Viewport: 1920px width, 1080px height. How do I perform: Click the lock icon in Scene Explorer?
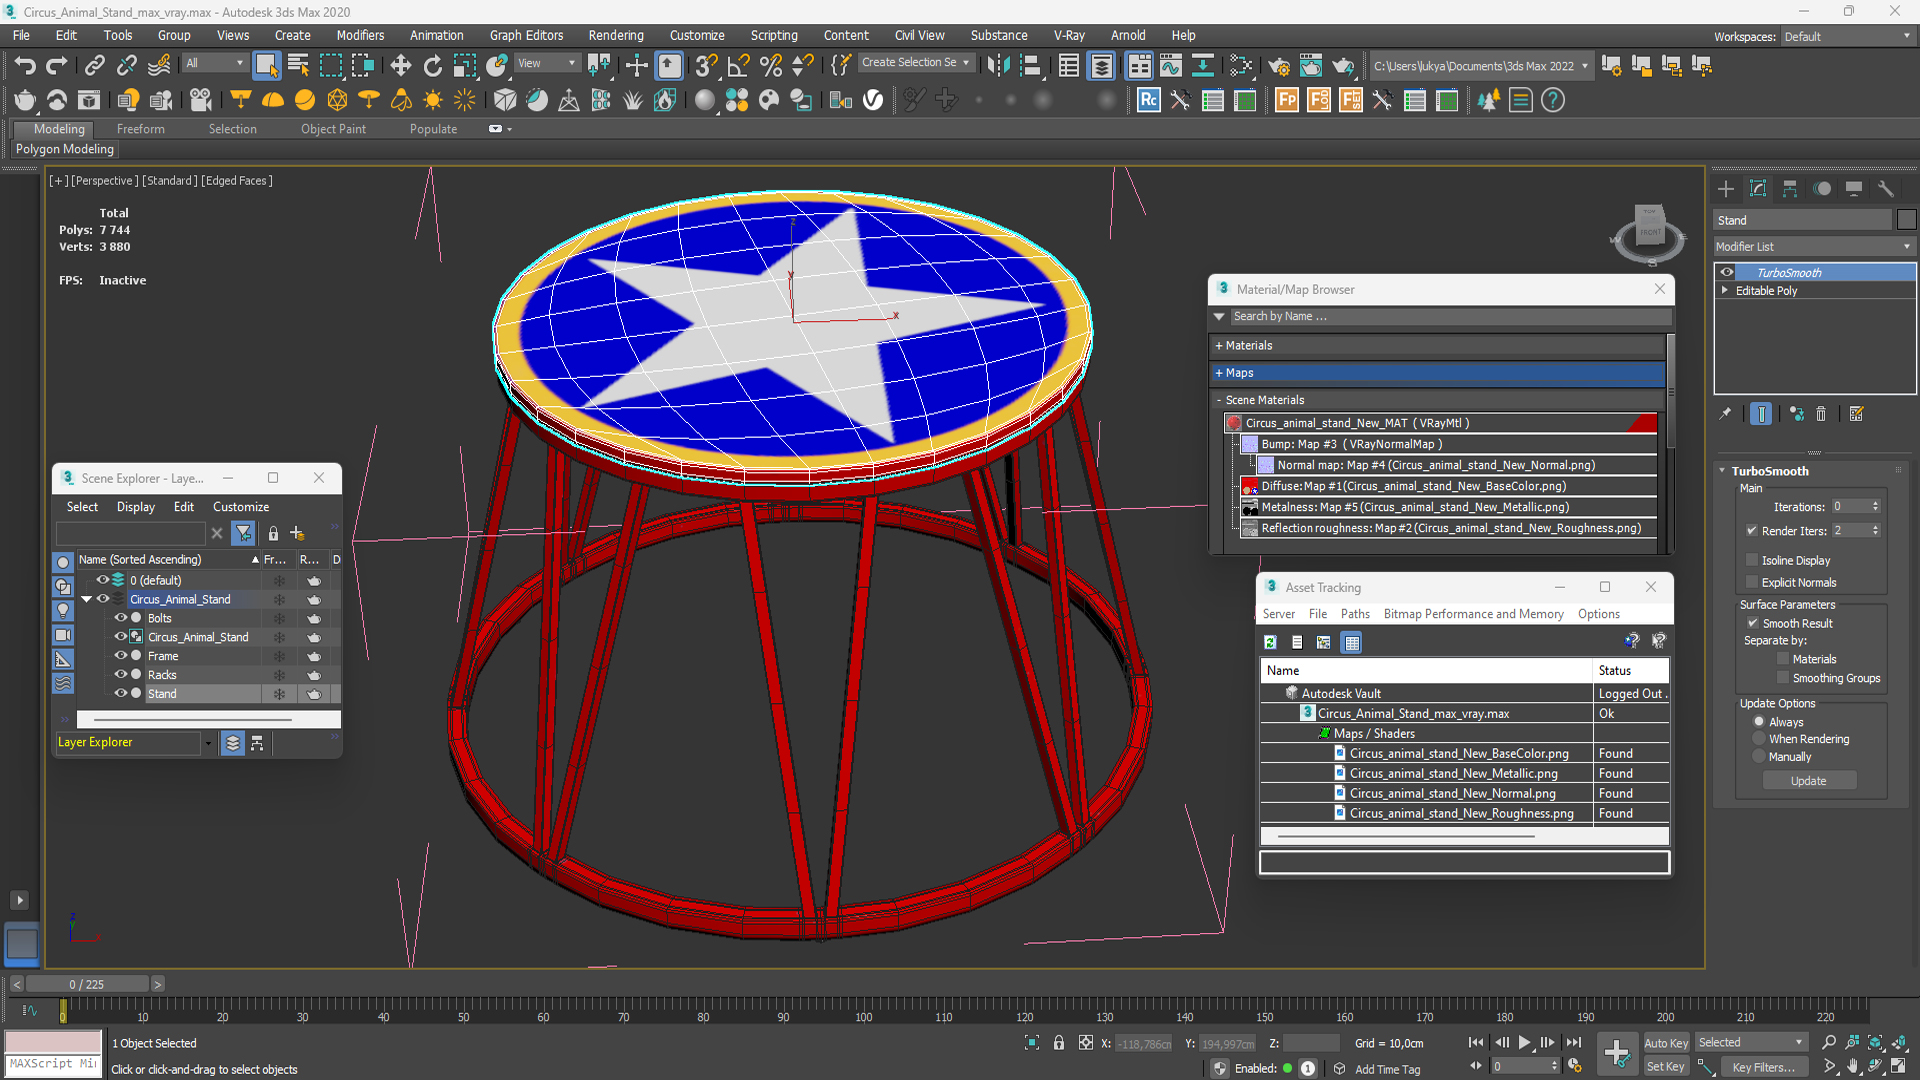pos(273,534)
